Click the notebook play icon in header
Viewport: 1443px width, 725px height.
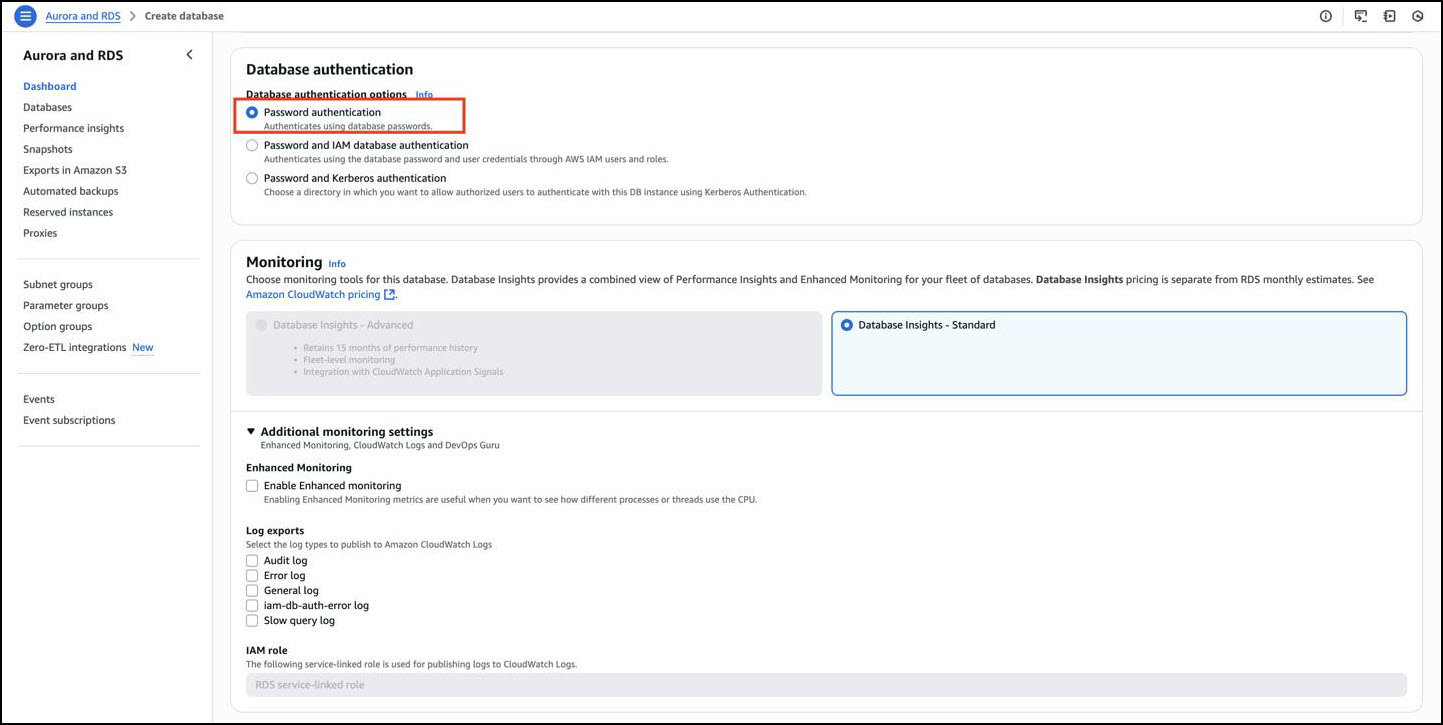1389,16
